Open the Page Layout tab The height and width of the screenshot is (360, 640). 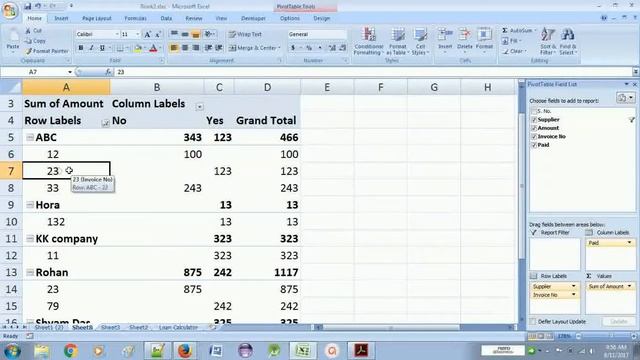coord(97,18)
